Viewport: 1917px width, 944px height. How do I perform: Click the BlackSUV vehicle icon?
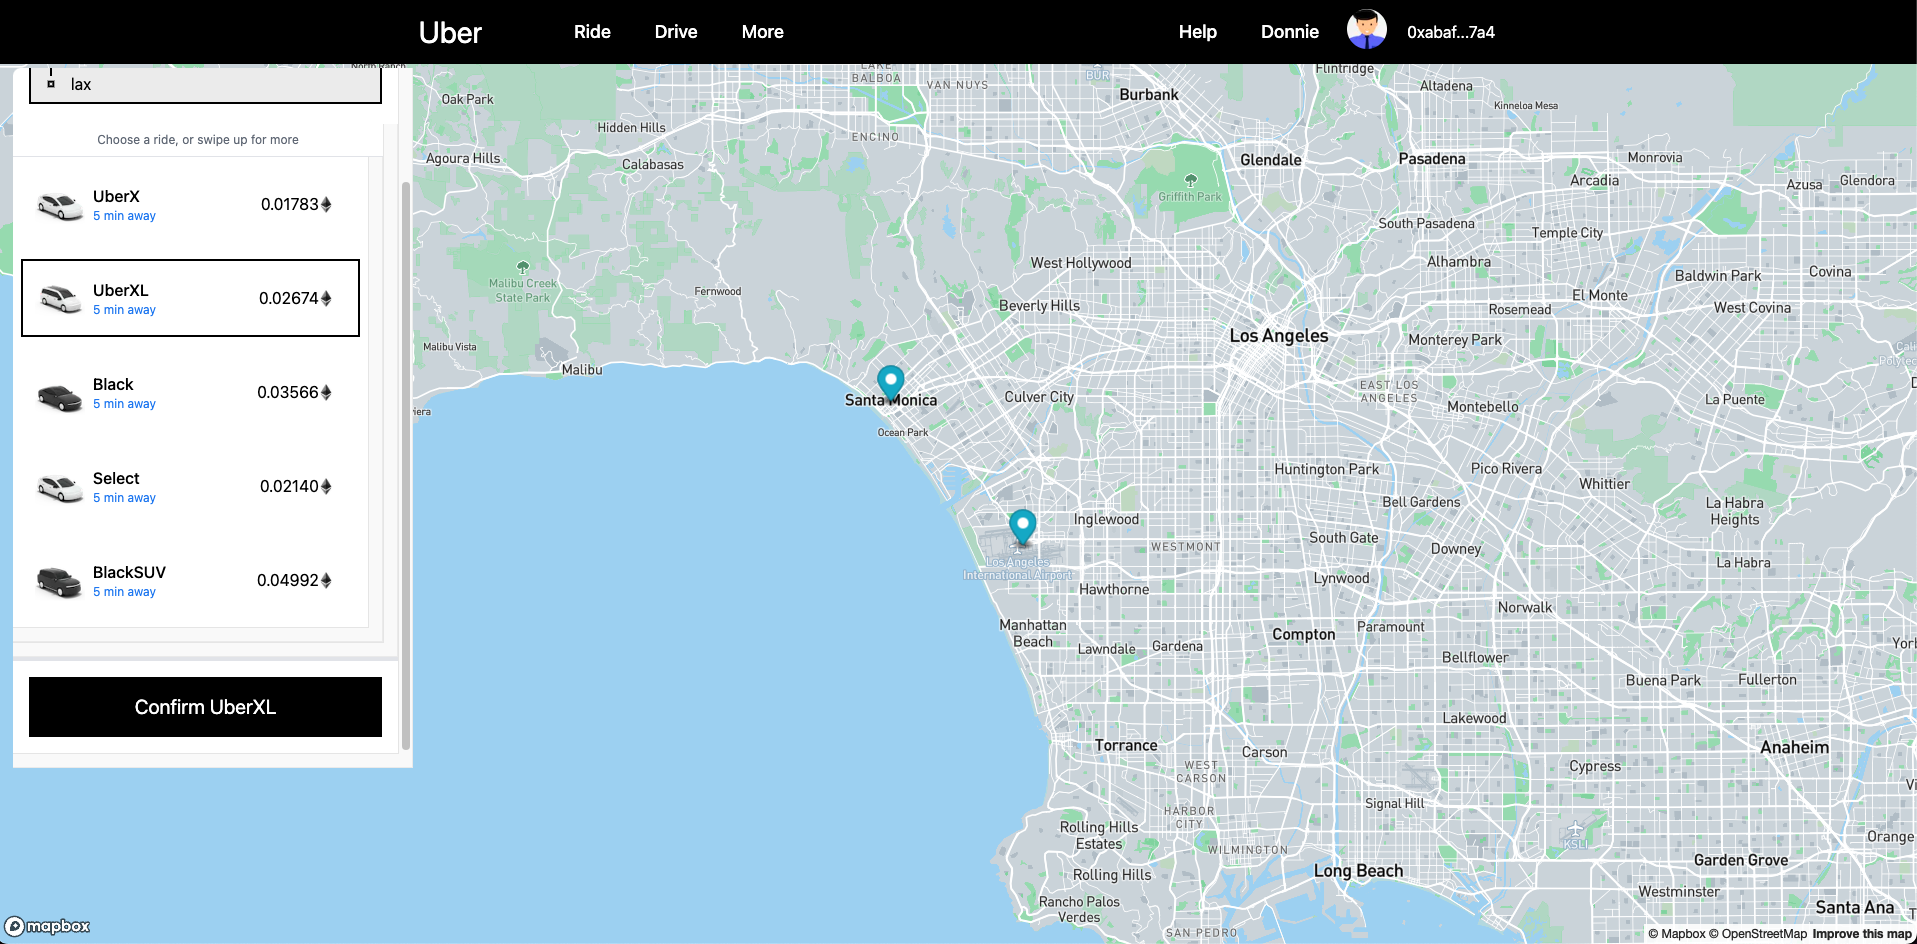tap(59, 581)
